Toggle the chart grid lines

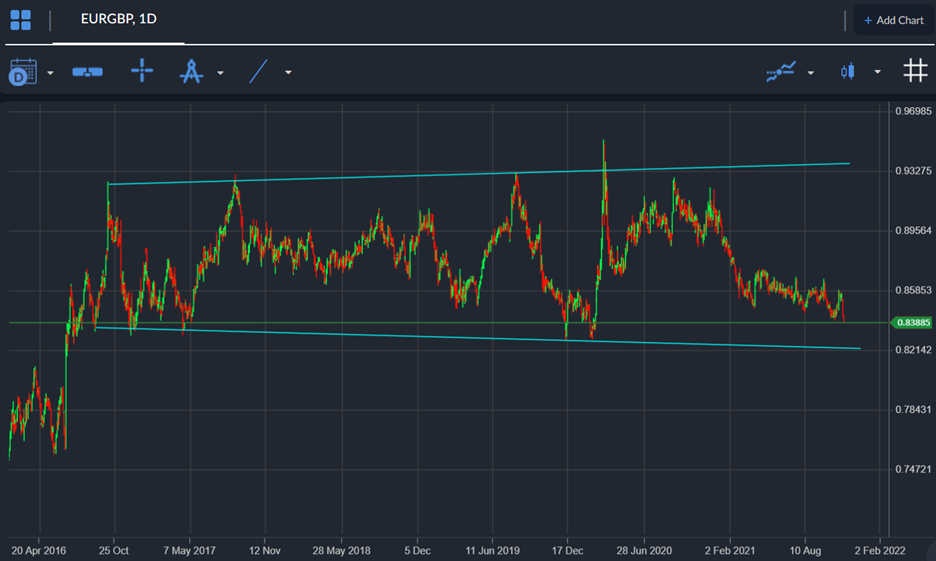914,71
